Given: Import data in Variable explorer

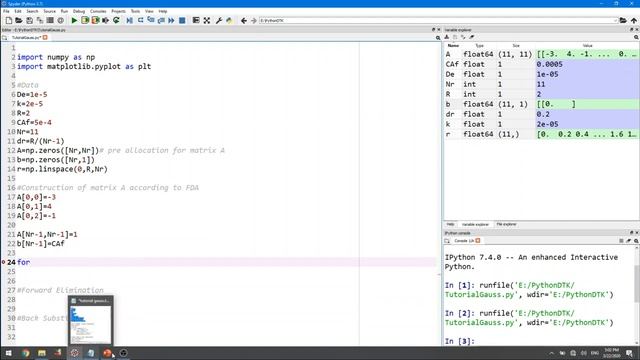Looking at the screenshot, I should tap(447, 37).
